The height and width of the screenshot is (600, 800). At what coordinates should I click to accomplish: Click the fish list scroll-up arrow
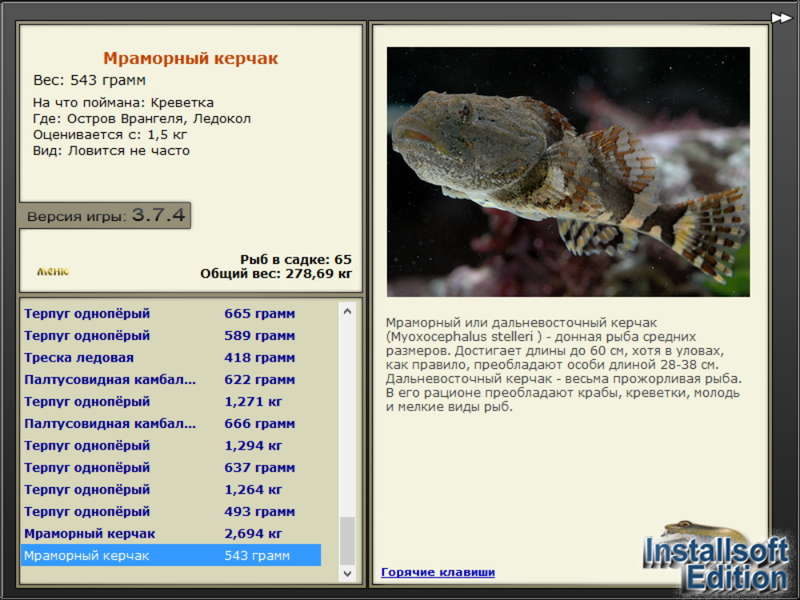pos(347,312)
